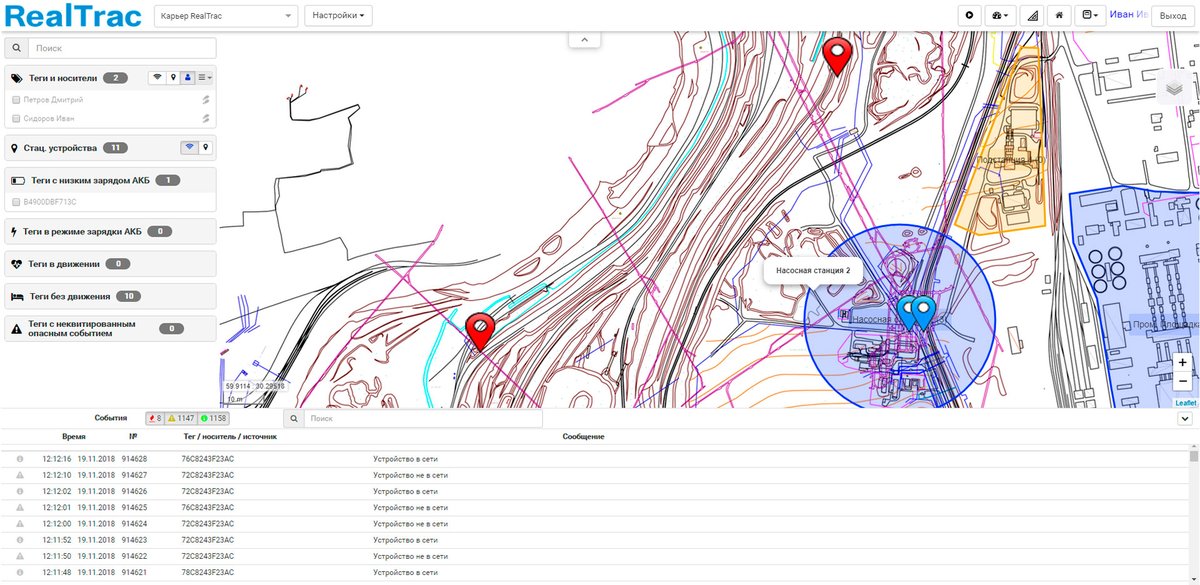Screen dimensions: 1200x585
Task: Open the Настройки menu
Action: coord(338,16)
